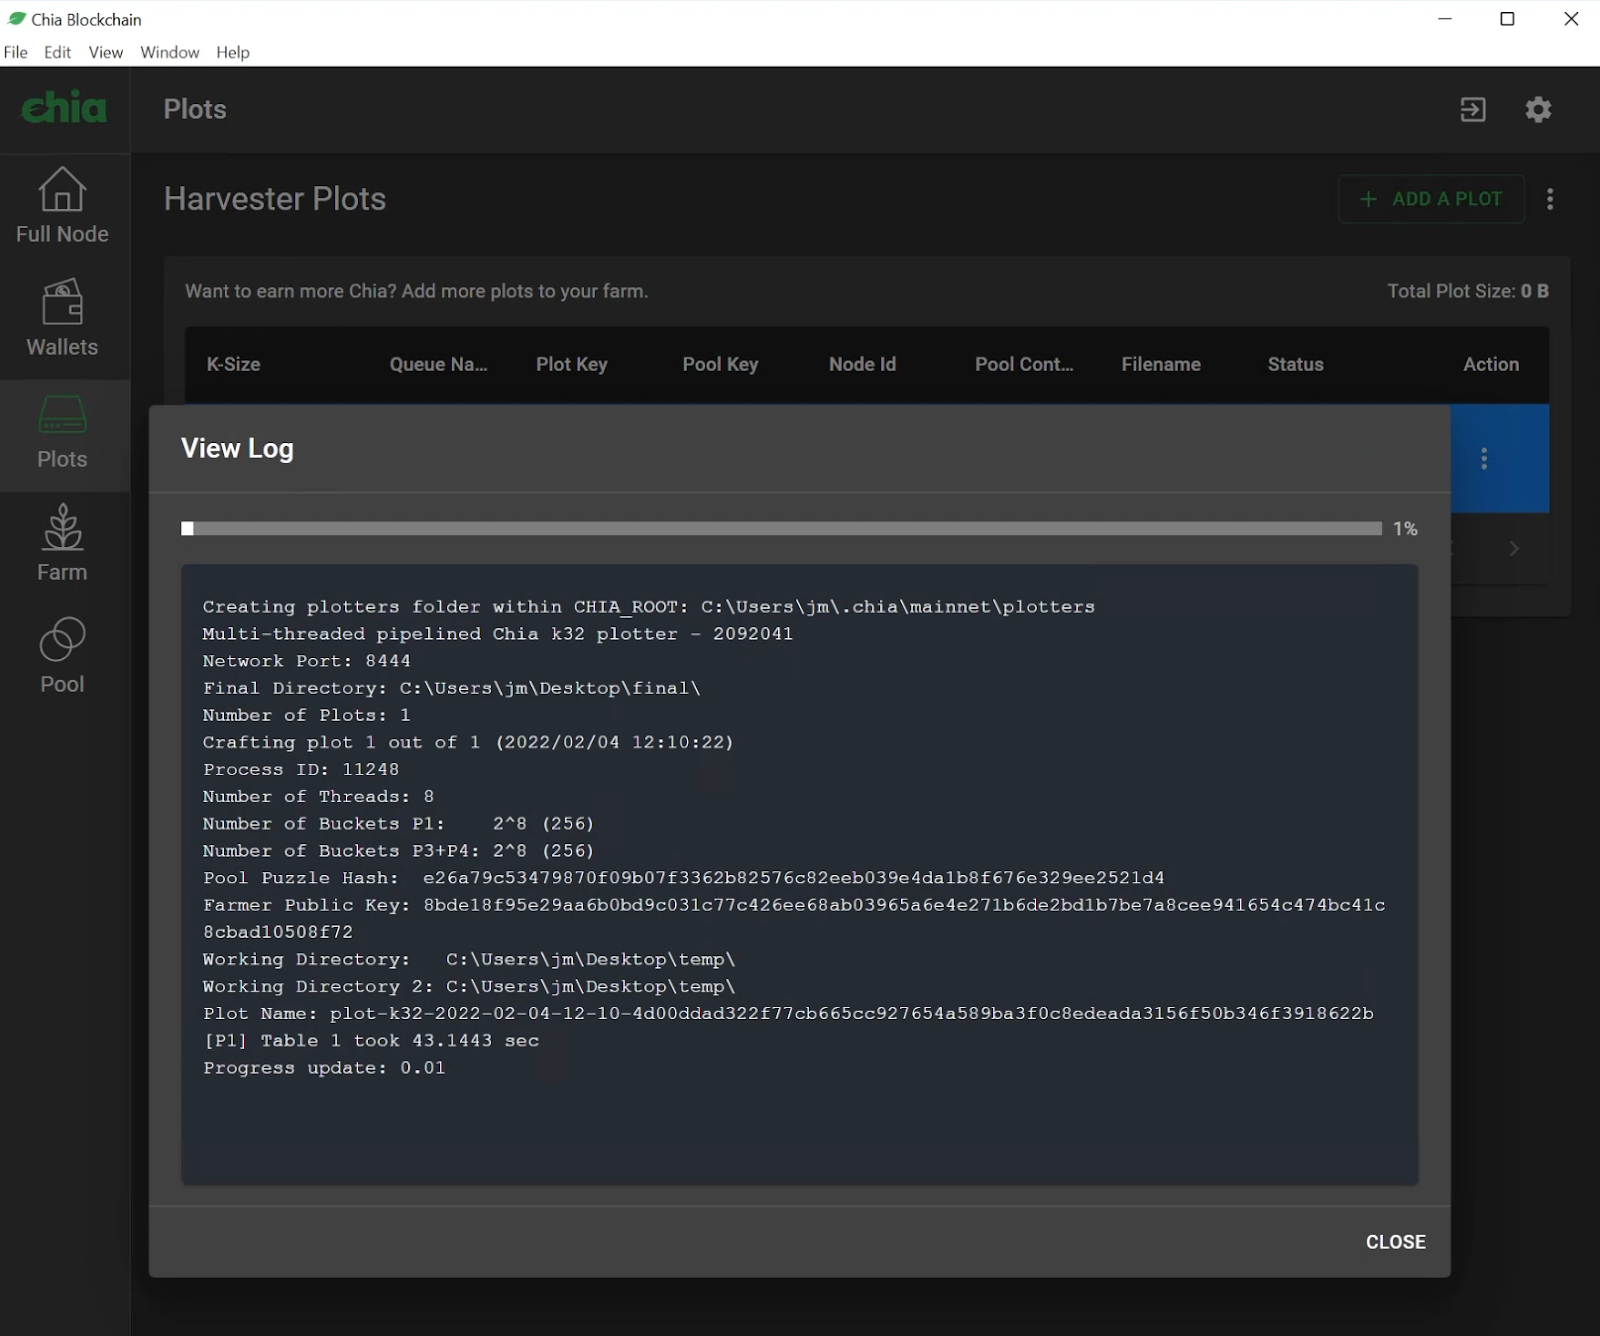
Task: Click the Action column header
Action: (x=1491, y=364)
